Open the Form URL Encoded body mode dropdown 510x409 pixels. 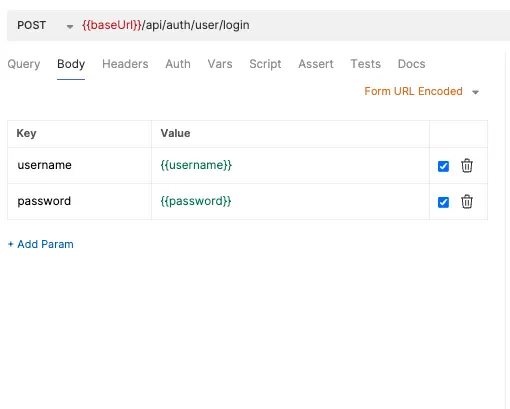pyautogui.click(x=421, y=91)
